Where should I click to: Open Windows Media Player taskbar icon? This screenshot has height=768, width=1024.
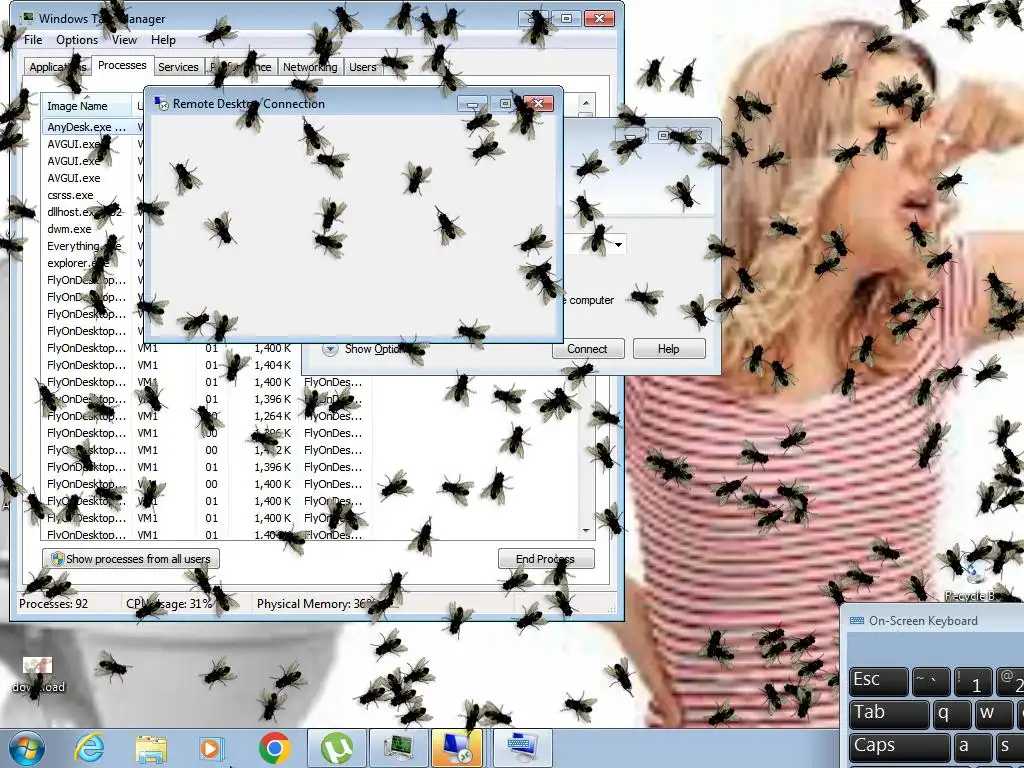[x=211, y=748]
